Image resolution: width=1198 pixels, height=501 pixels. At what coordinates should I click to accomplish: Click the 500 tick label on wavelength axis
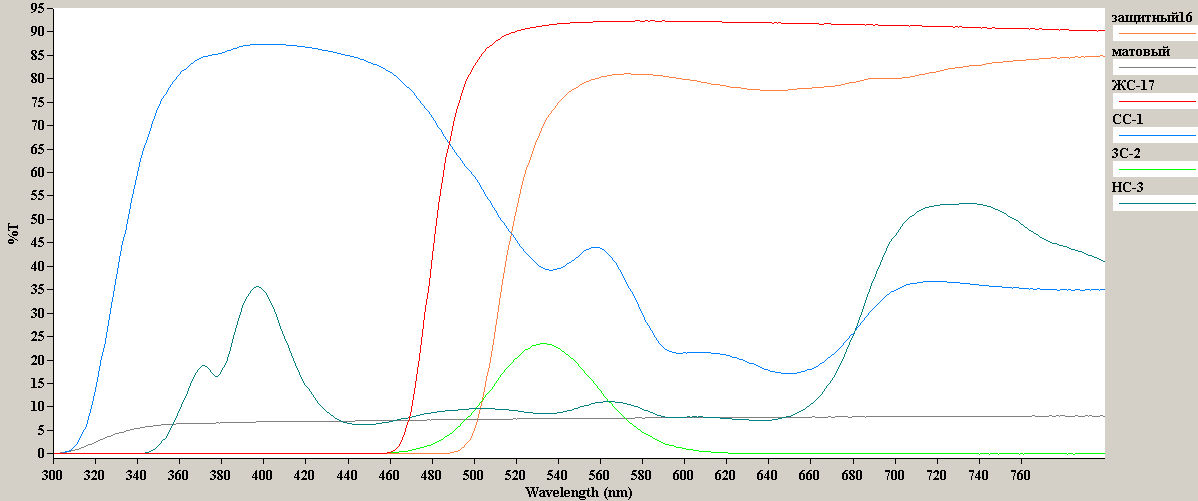pyautogui.click(x=474, y=474)
